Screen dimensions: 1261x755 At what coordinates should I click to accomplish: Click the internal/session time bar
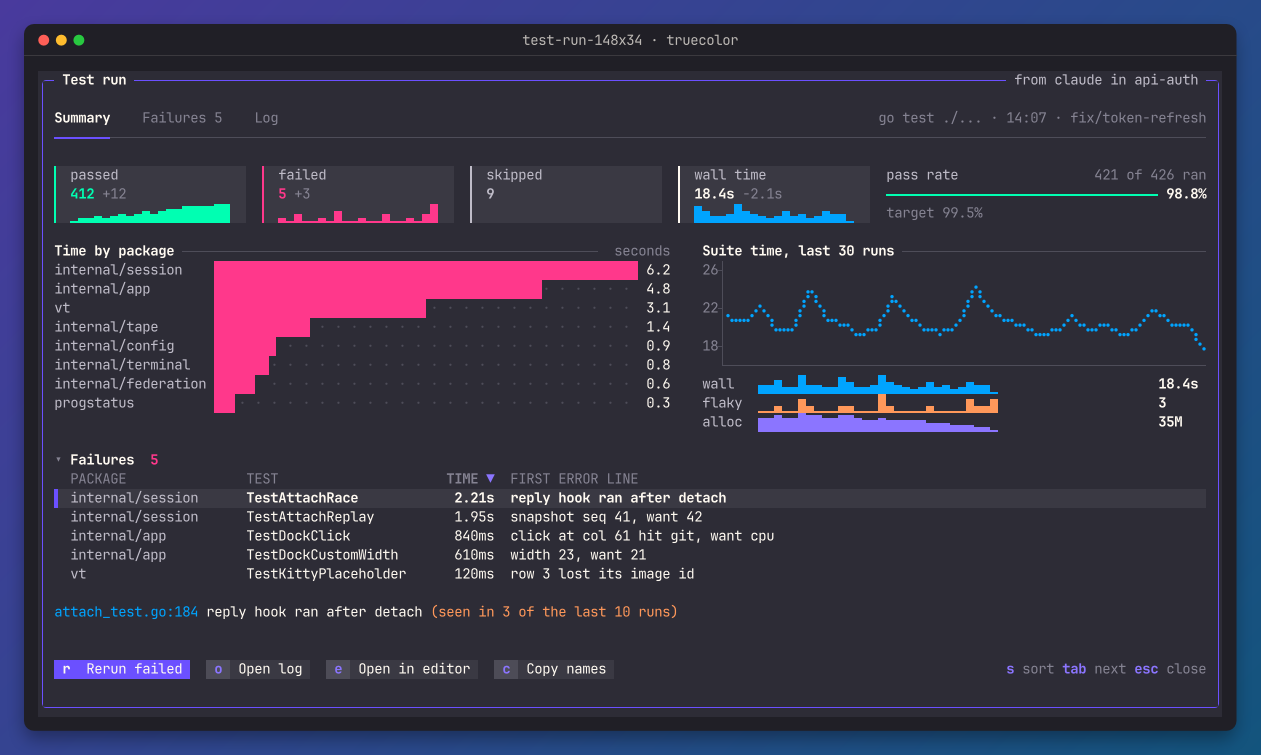[426, 270]
